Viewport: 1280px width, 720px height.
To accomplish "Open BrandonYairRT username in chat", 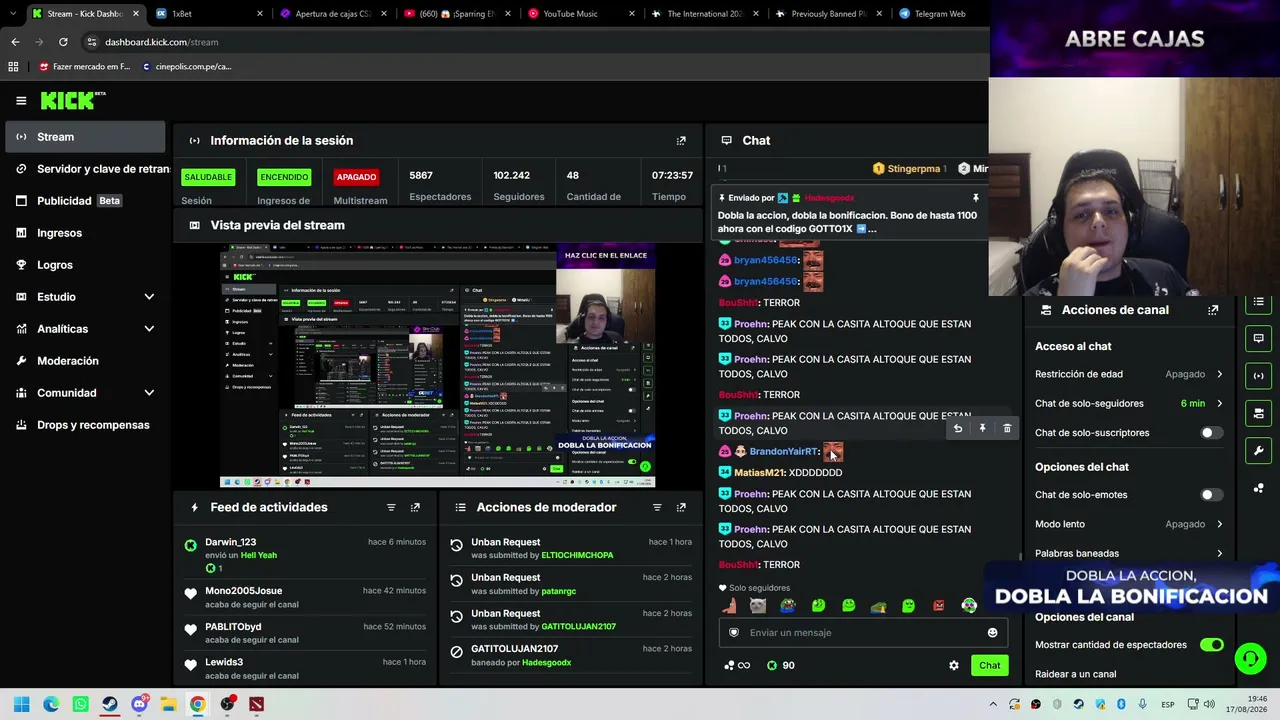I will click(783, 452).
